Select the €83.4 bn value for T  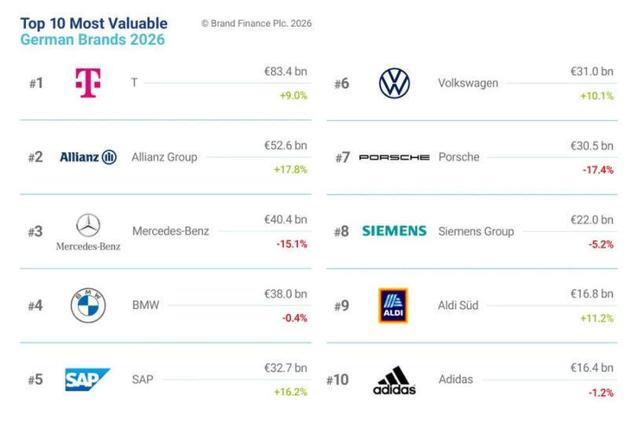click(x=286, y=71)
